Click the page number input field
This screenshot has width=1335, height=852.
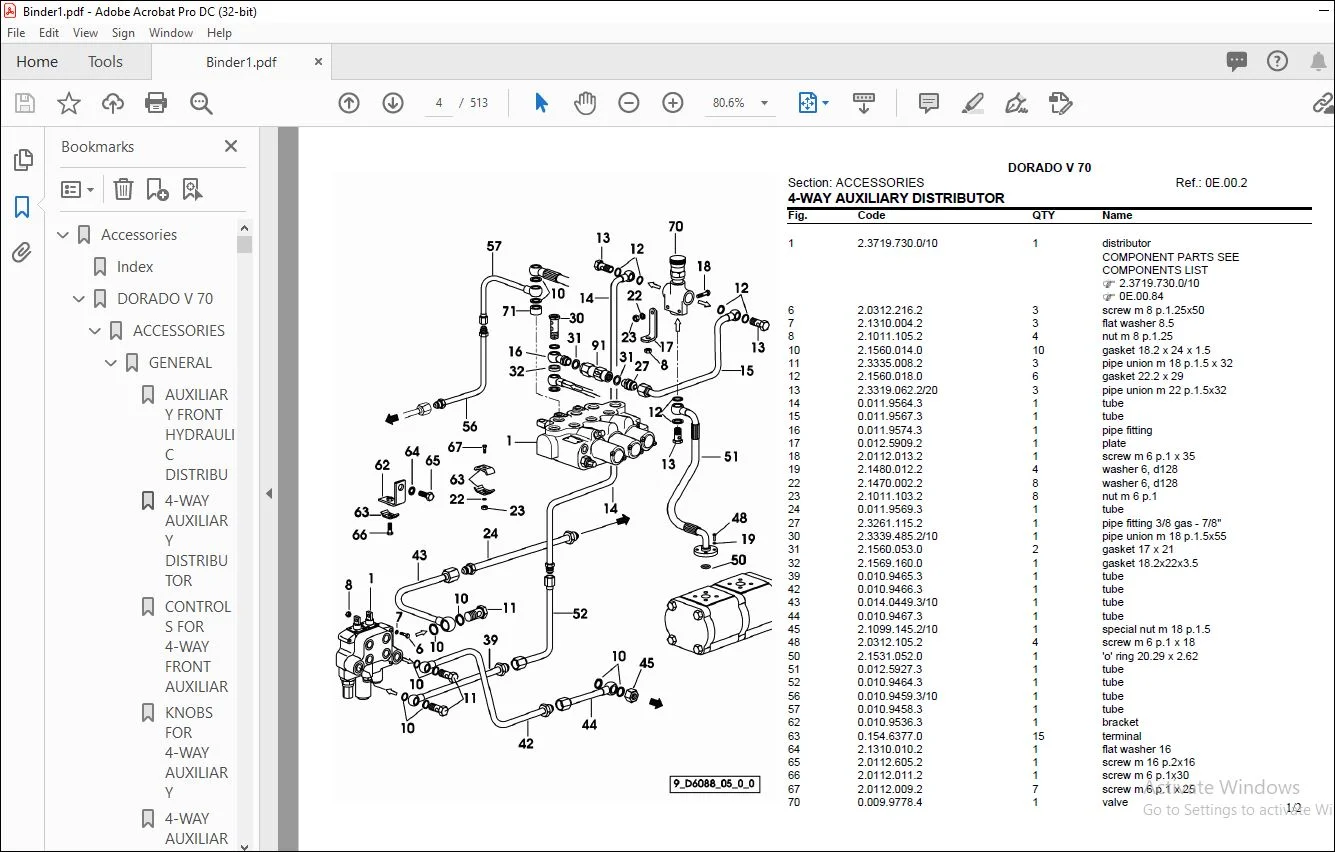439,103
